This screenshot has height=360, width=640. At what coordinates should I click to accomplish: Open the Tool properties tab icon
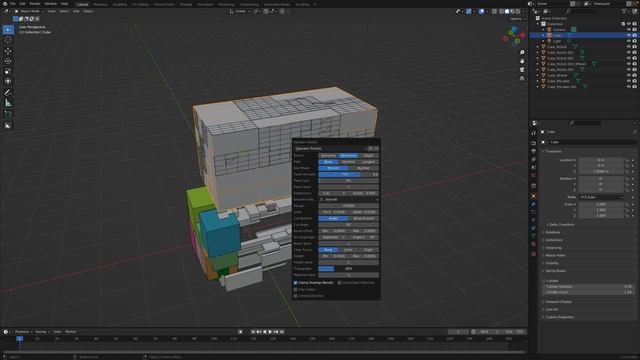tap(533, 133)
